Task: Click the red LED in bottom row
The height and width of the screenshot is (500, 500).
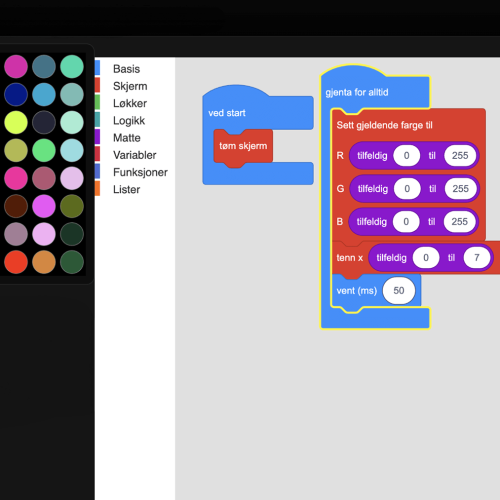Action: pyautogui.click(x=16, y=262)
